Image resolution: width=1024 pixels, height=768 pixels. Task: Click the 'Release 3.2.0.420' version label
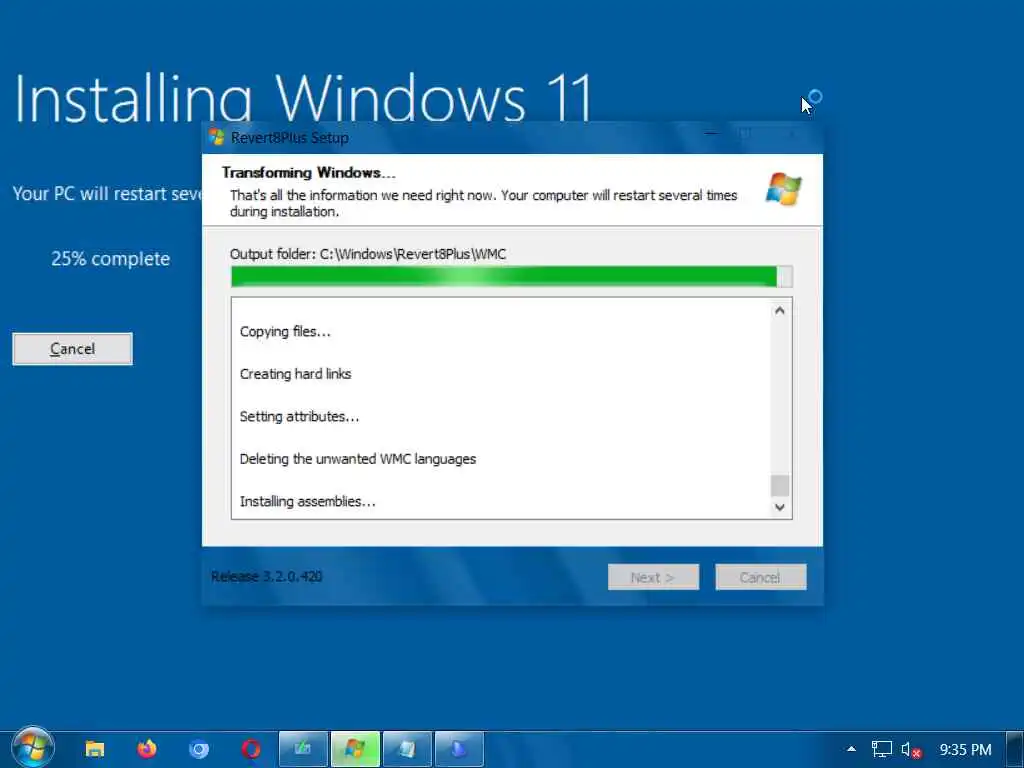266,576
